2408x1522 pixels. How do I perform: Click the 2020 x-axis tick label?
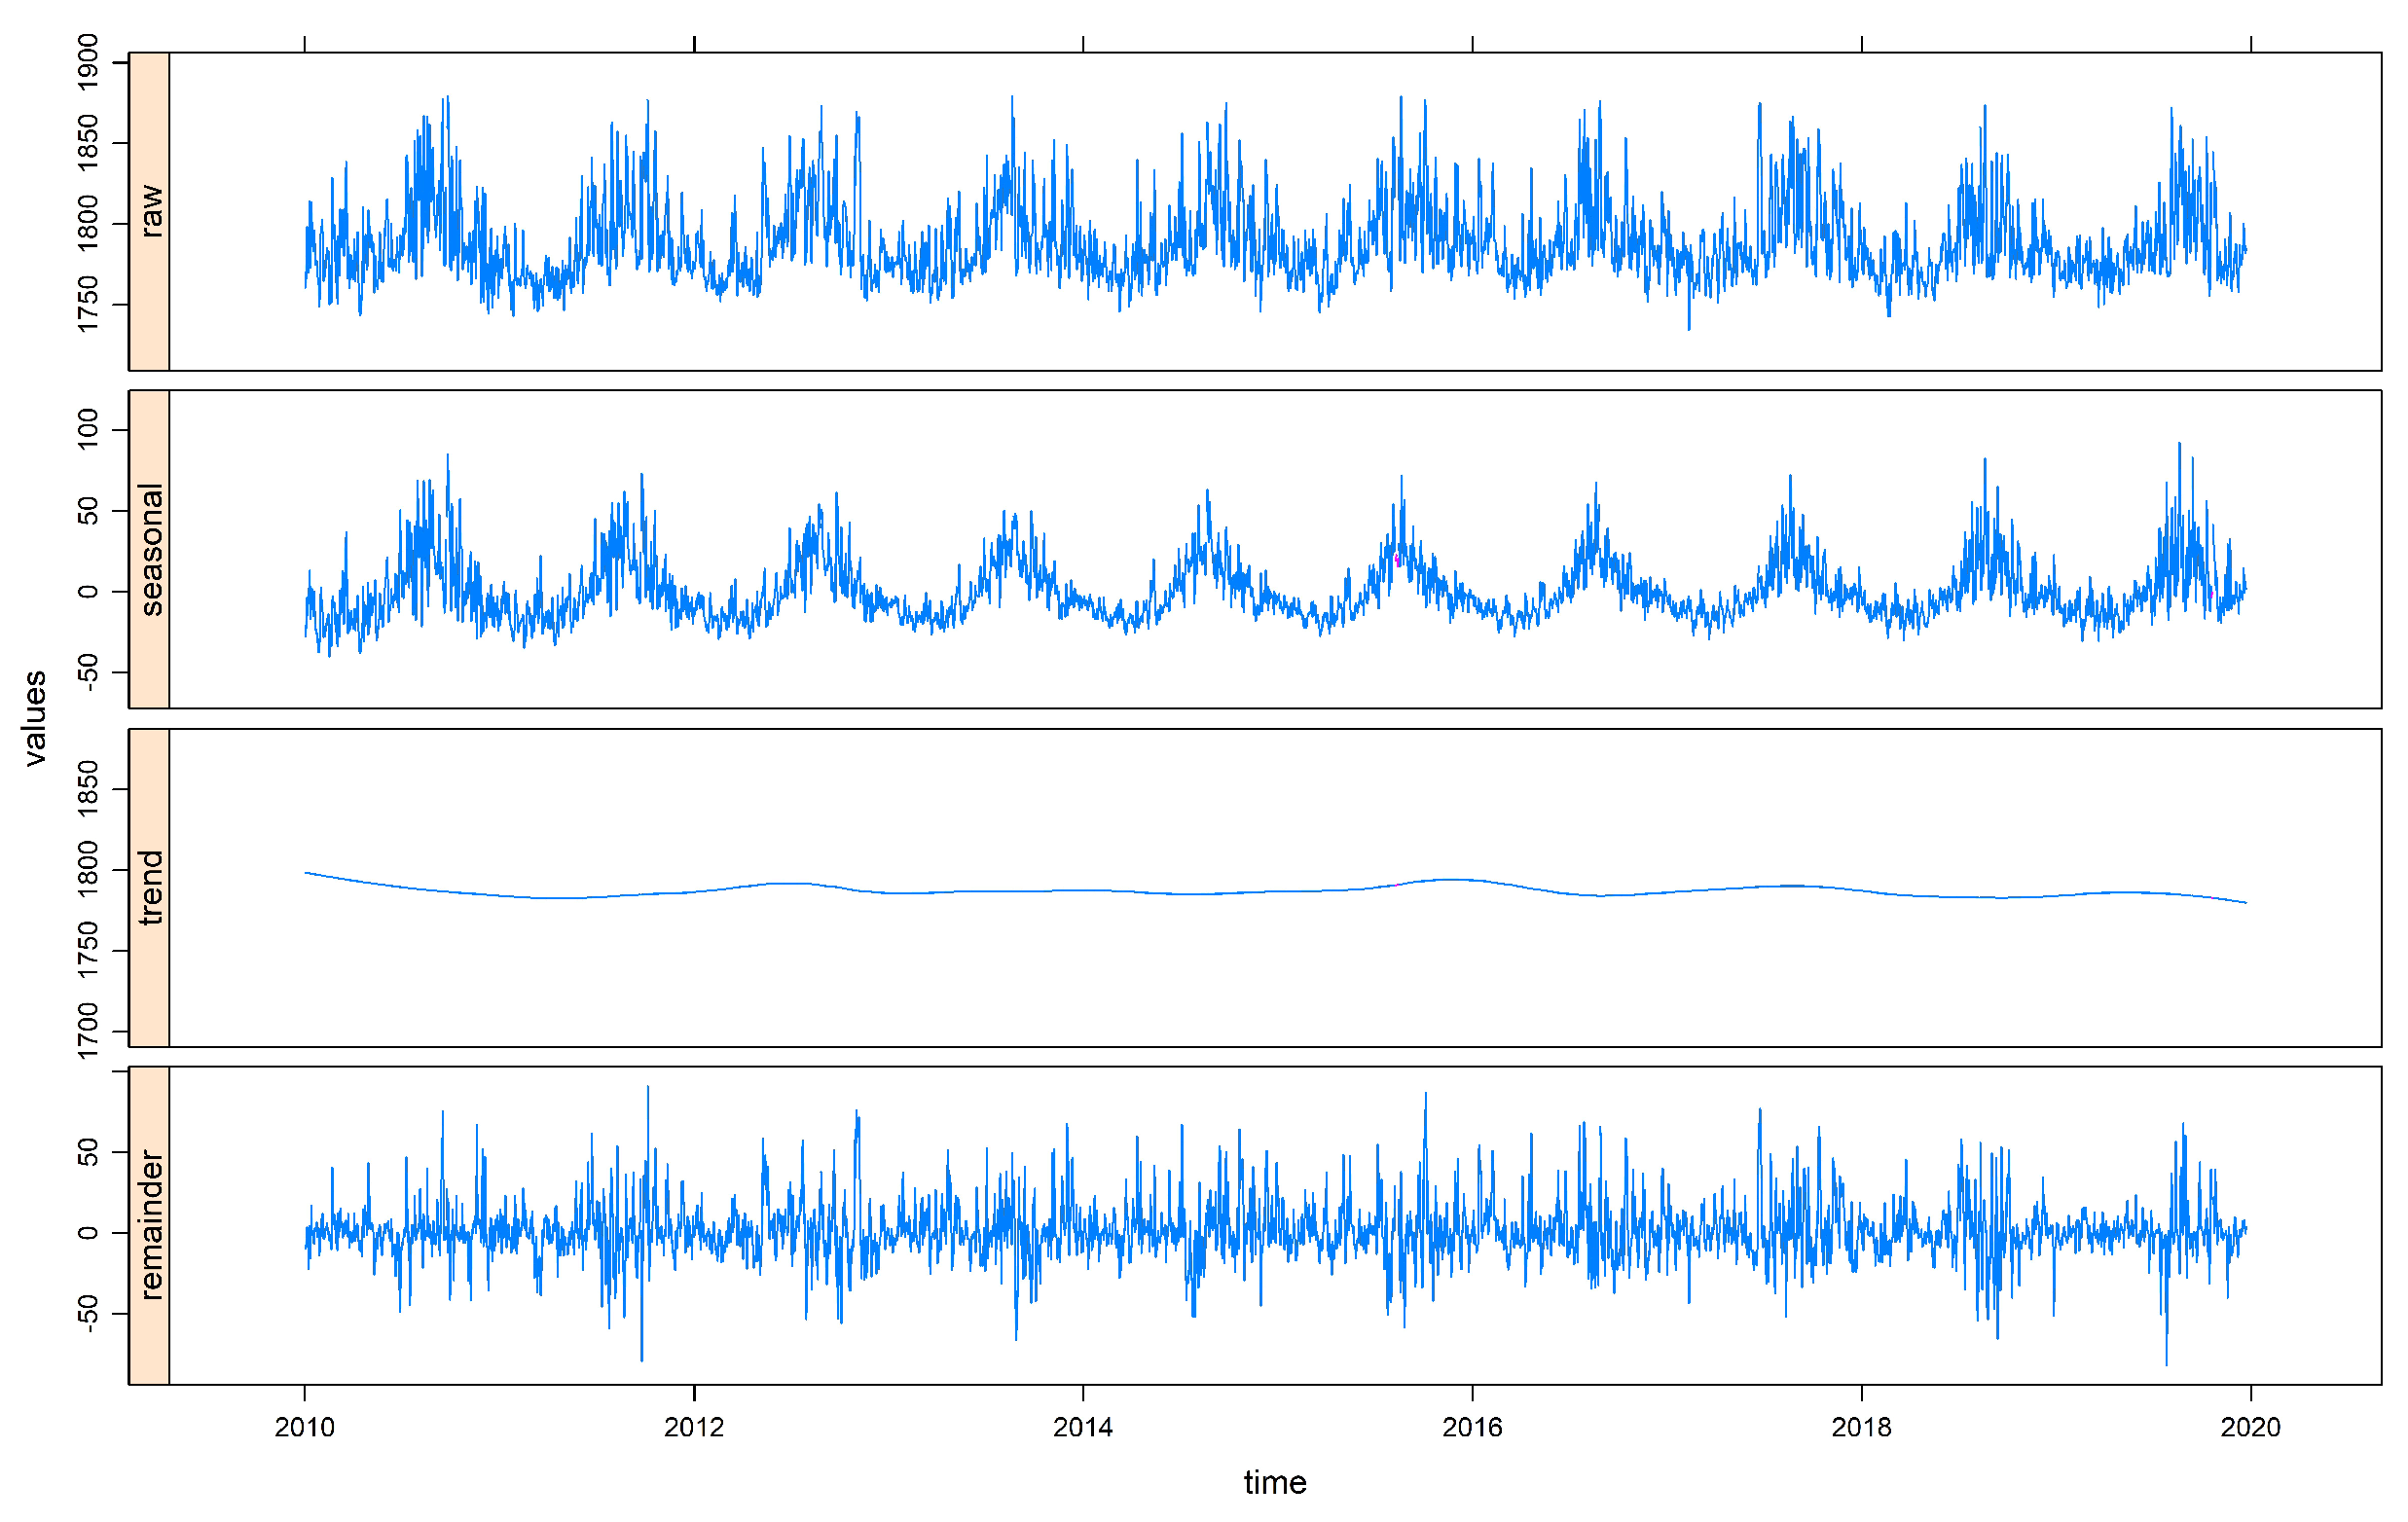[2250, 1427]
